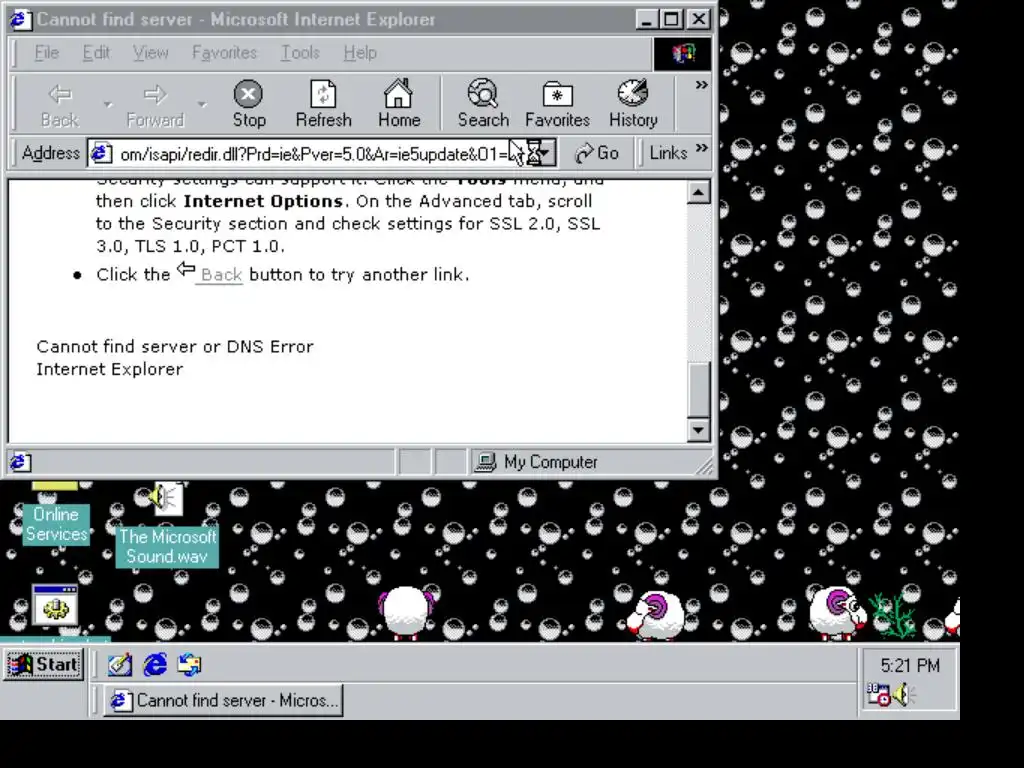Click the Go button
1024x768 pixels.
point(597,153)
